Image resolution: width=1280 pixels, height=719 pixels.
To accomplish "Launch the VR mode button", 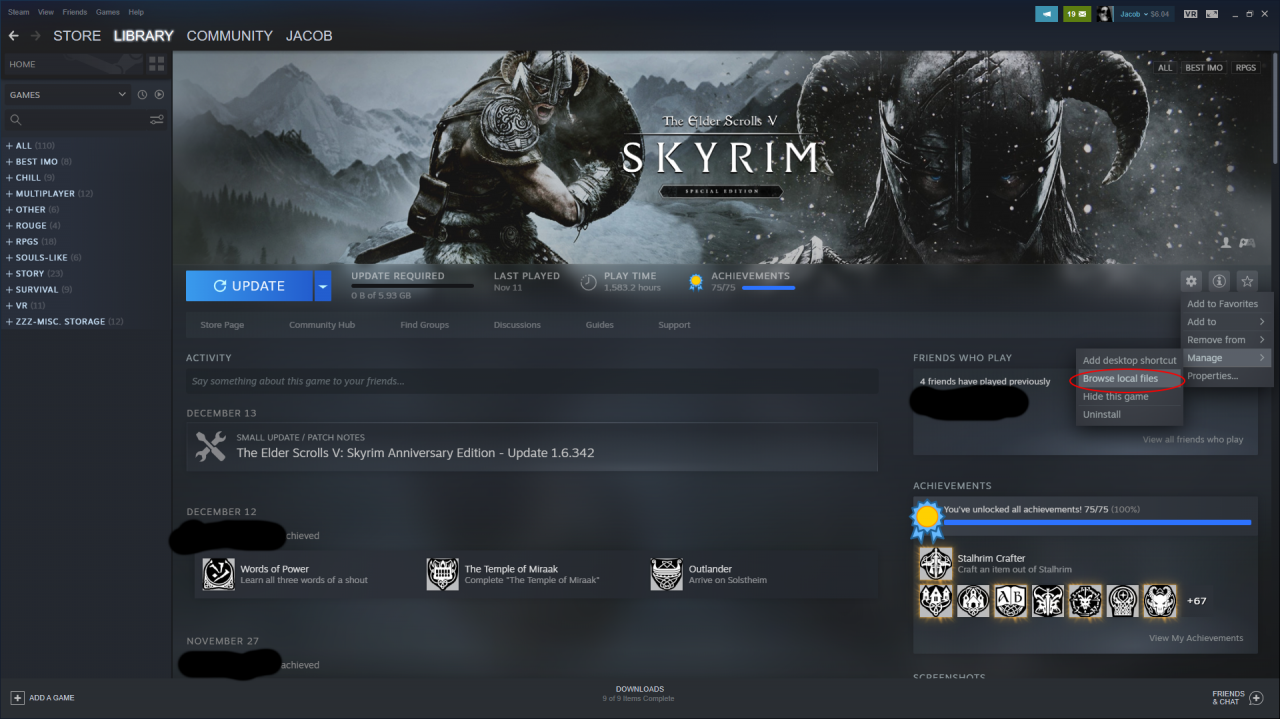I will coord(1190,14).
